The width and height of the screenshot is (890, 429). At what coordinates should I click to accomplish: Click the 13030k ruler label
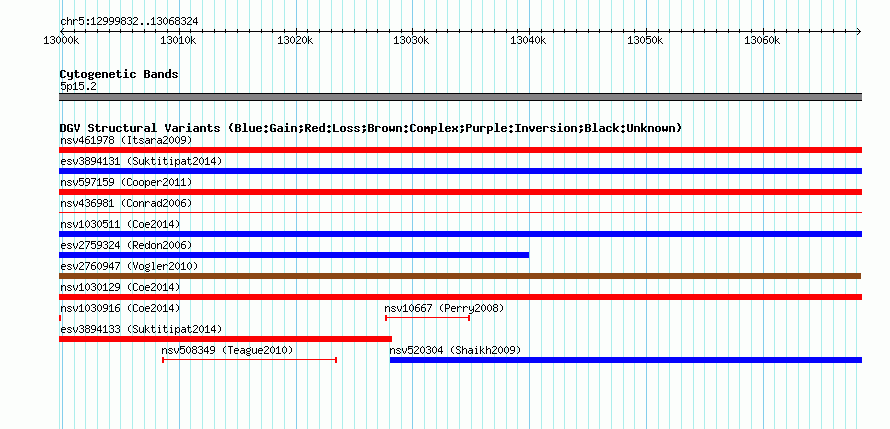(412, 40)
